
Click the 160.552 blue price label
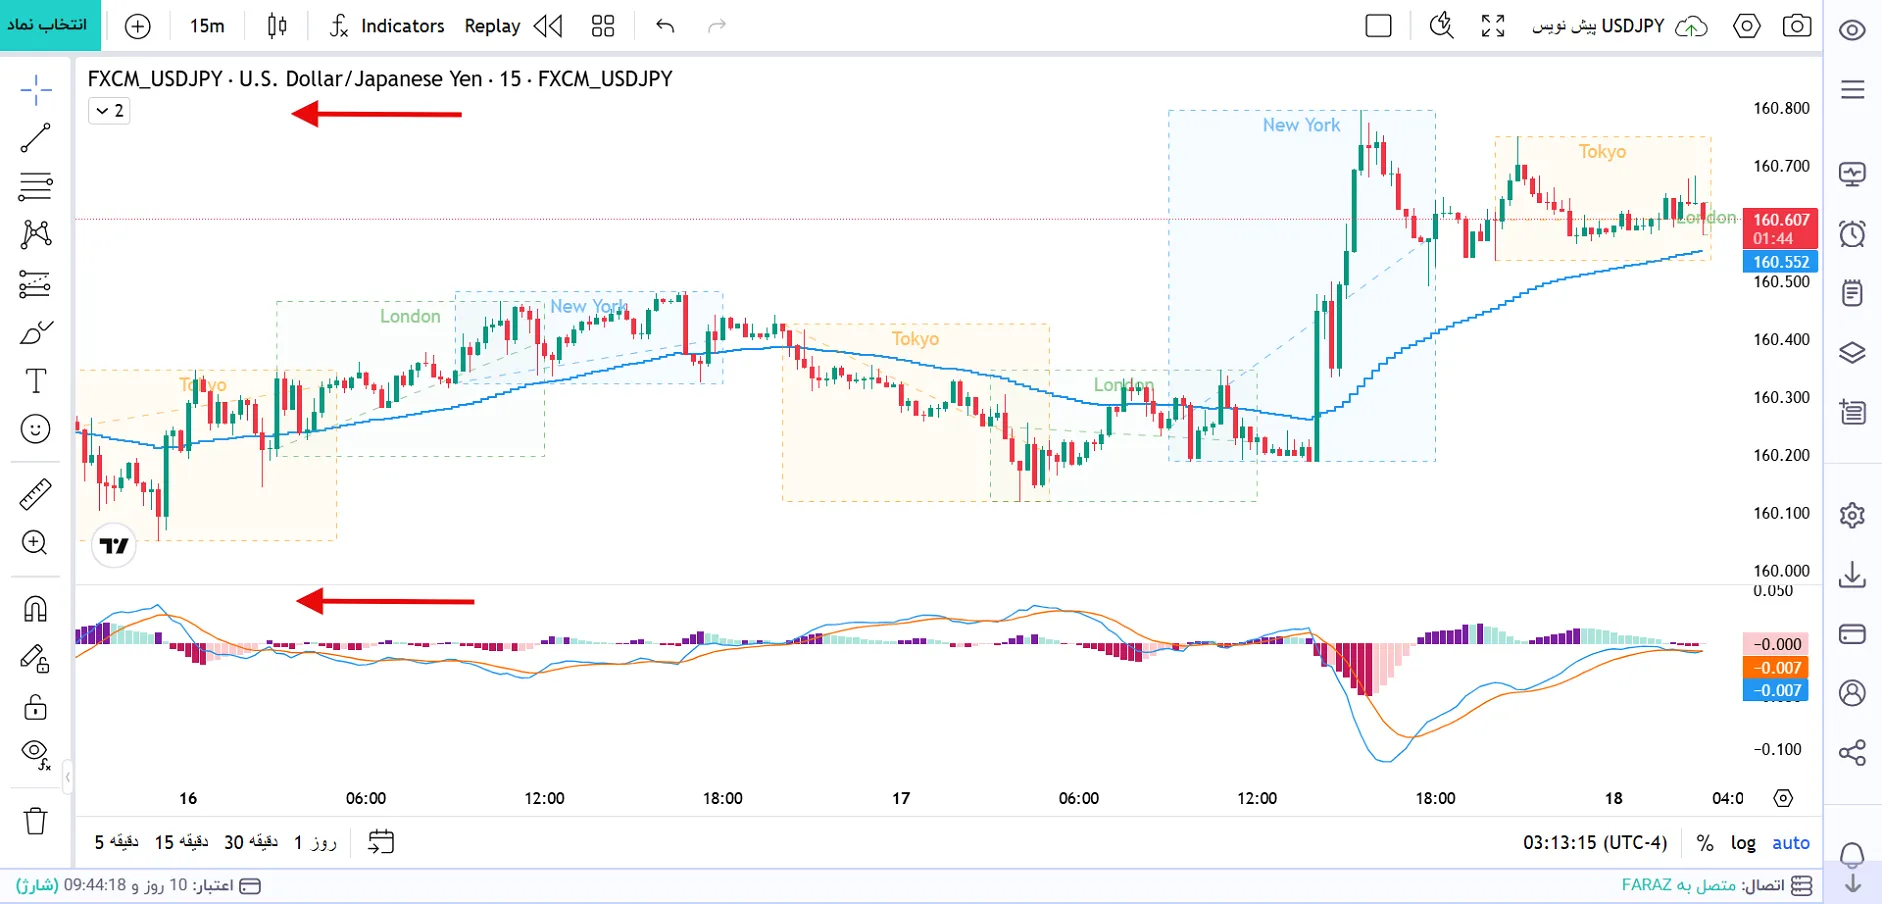[1780, 262]
